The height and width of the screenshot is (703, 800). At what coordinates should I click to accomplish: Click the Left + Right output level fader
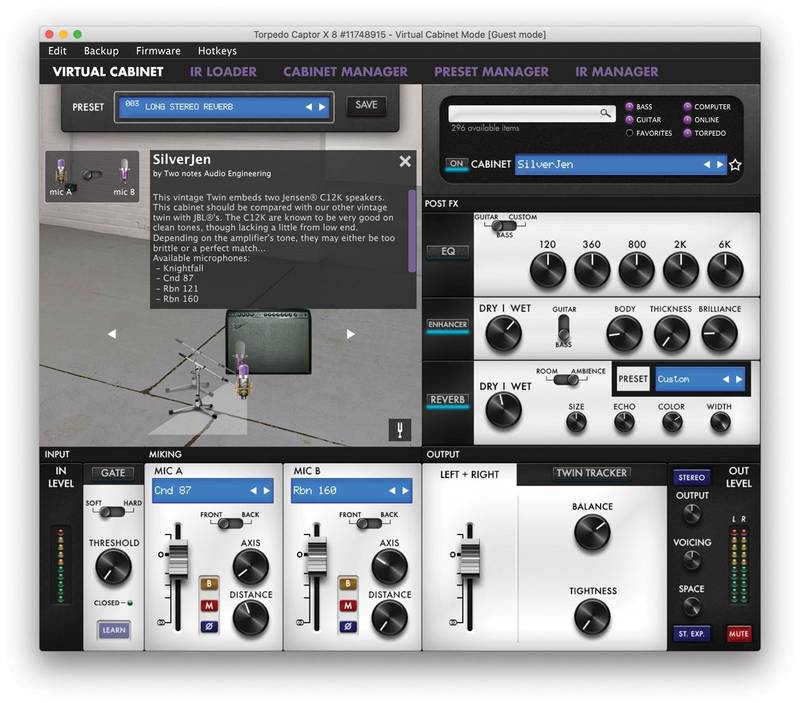point(466,557)
